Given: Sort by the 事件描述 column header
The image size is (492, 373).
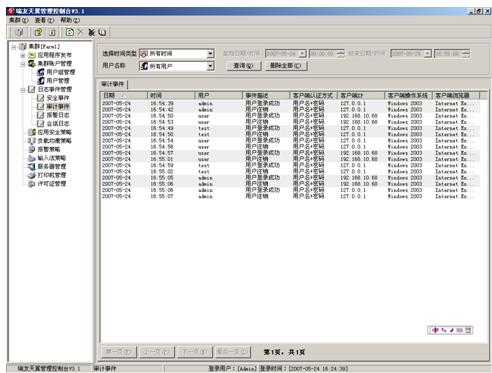Looking at the screenshot, I should (266, 96).
